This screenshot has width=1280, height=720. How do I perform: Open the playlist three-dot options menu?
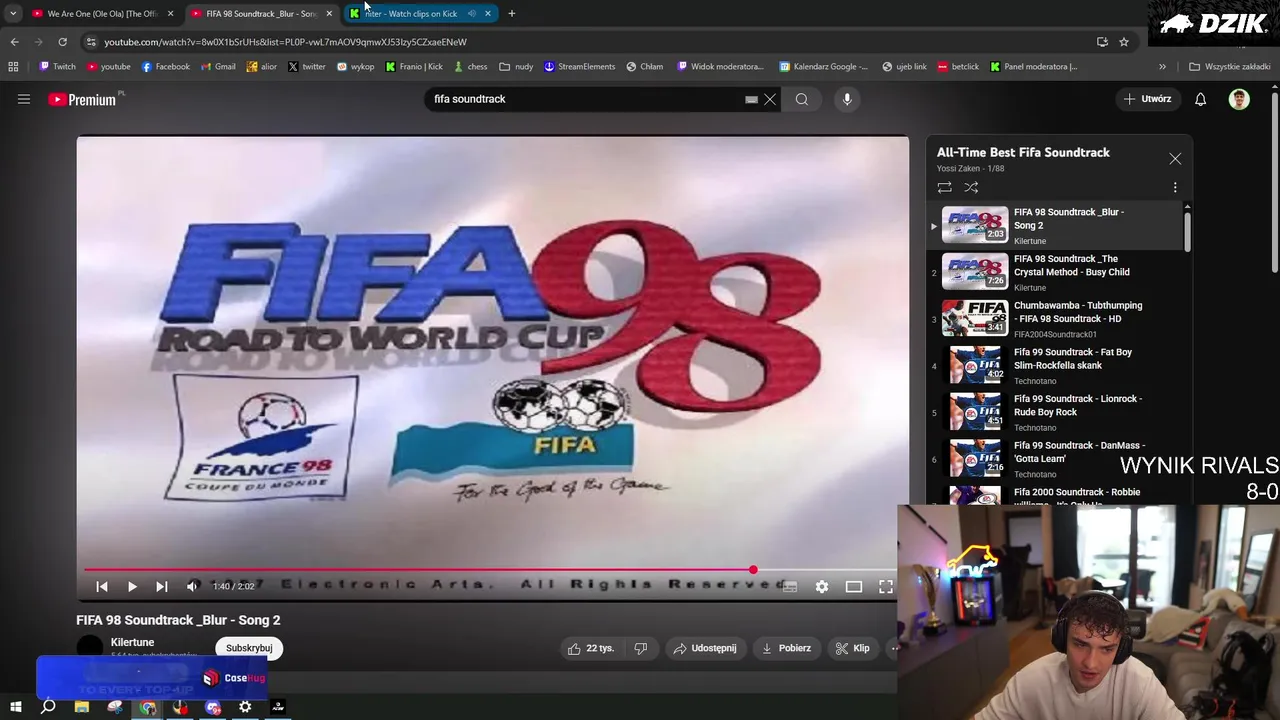pyautogui.click(x=1175, y=187)
